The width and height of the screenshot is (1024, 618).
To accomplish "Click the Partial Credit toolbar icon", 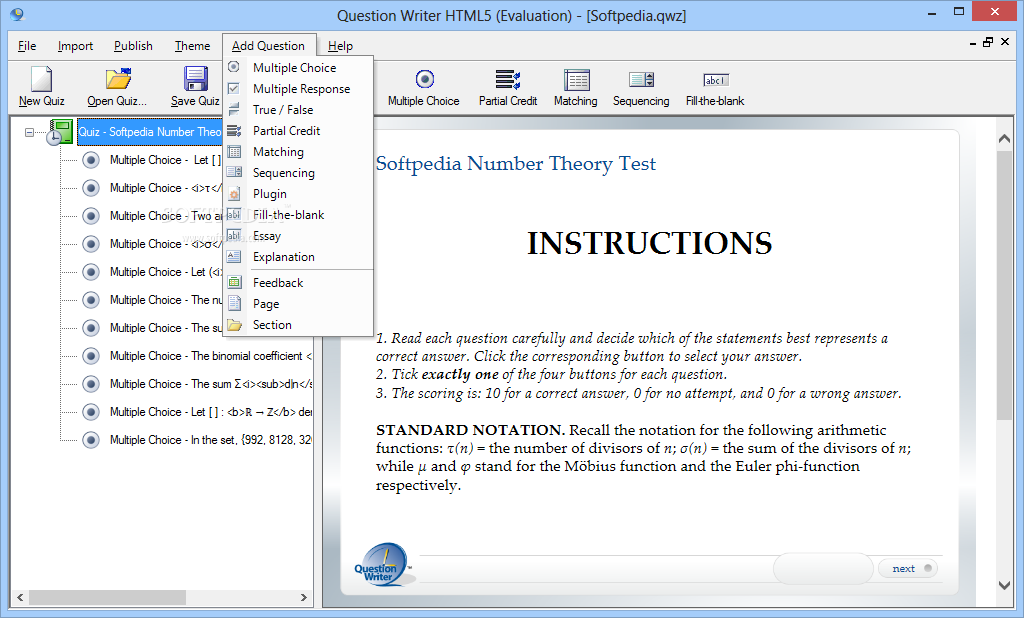I will tap(507, 79).
